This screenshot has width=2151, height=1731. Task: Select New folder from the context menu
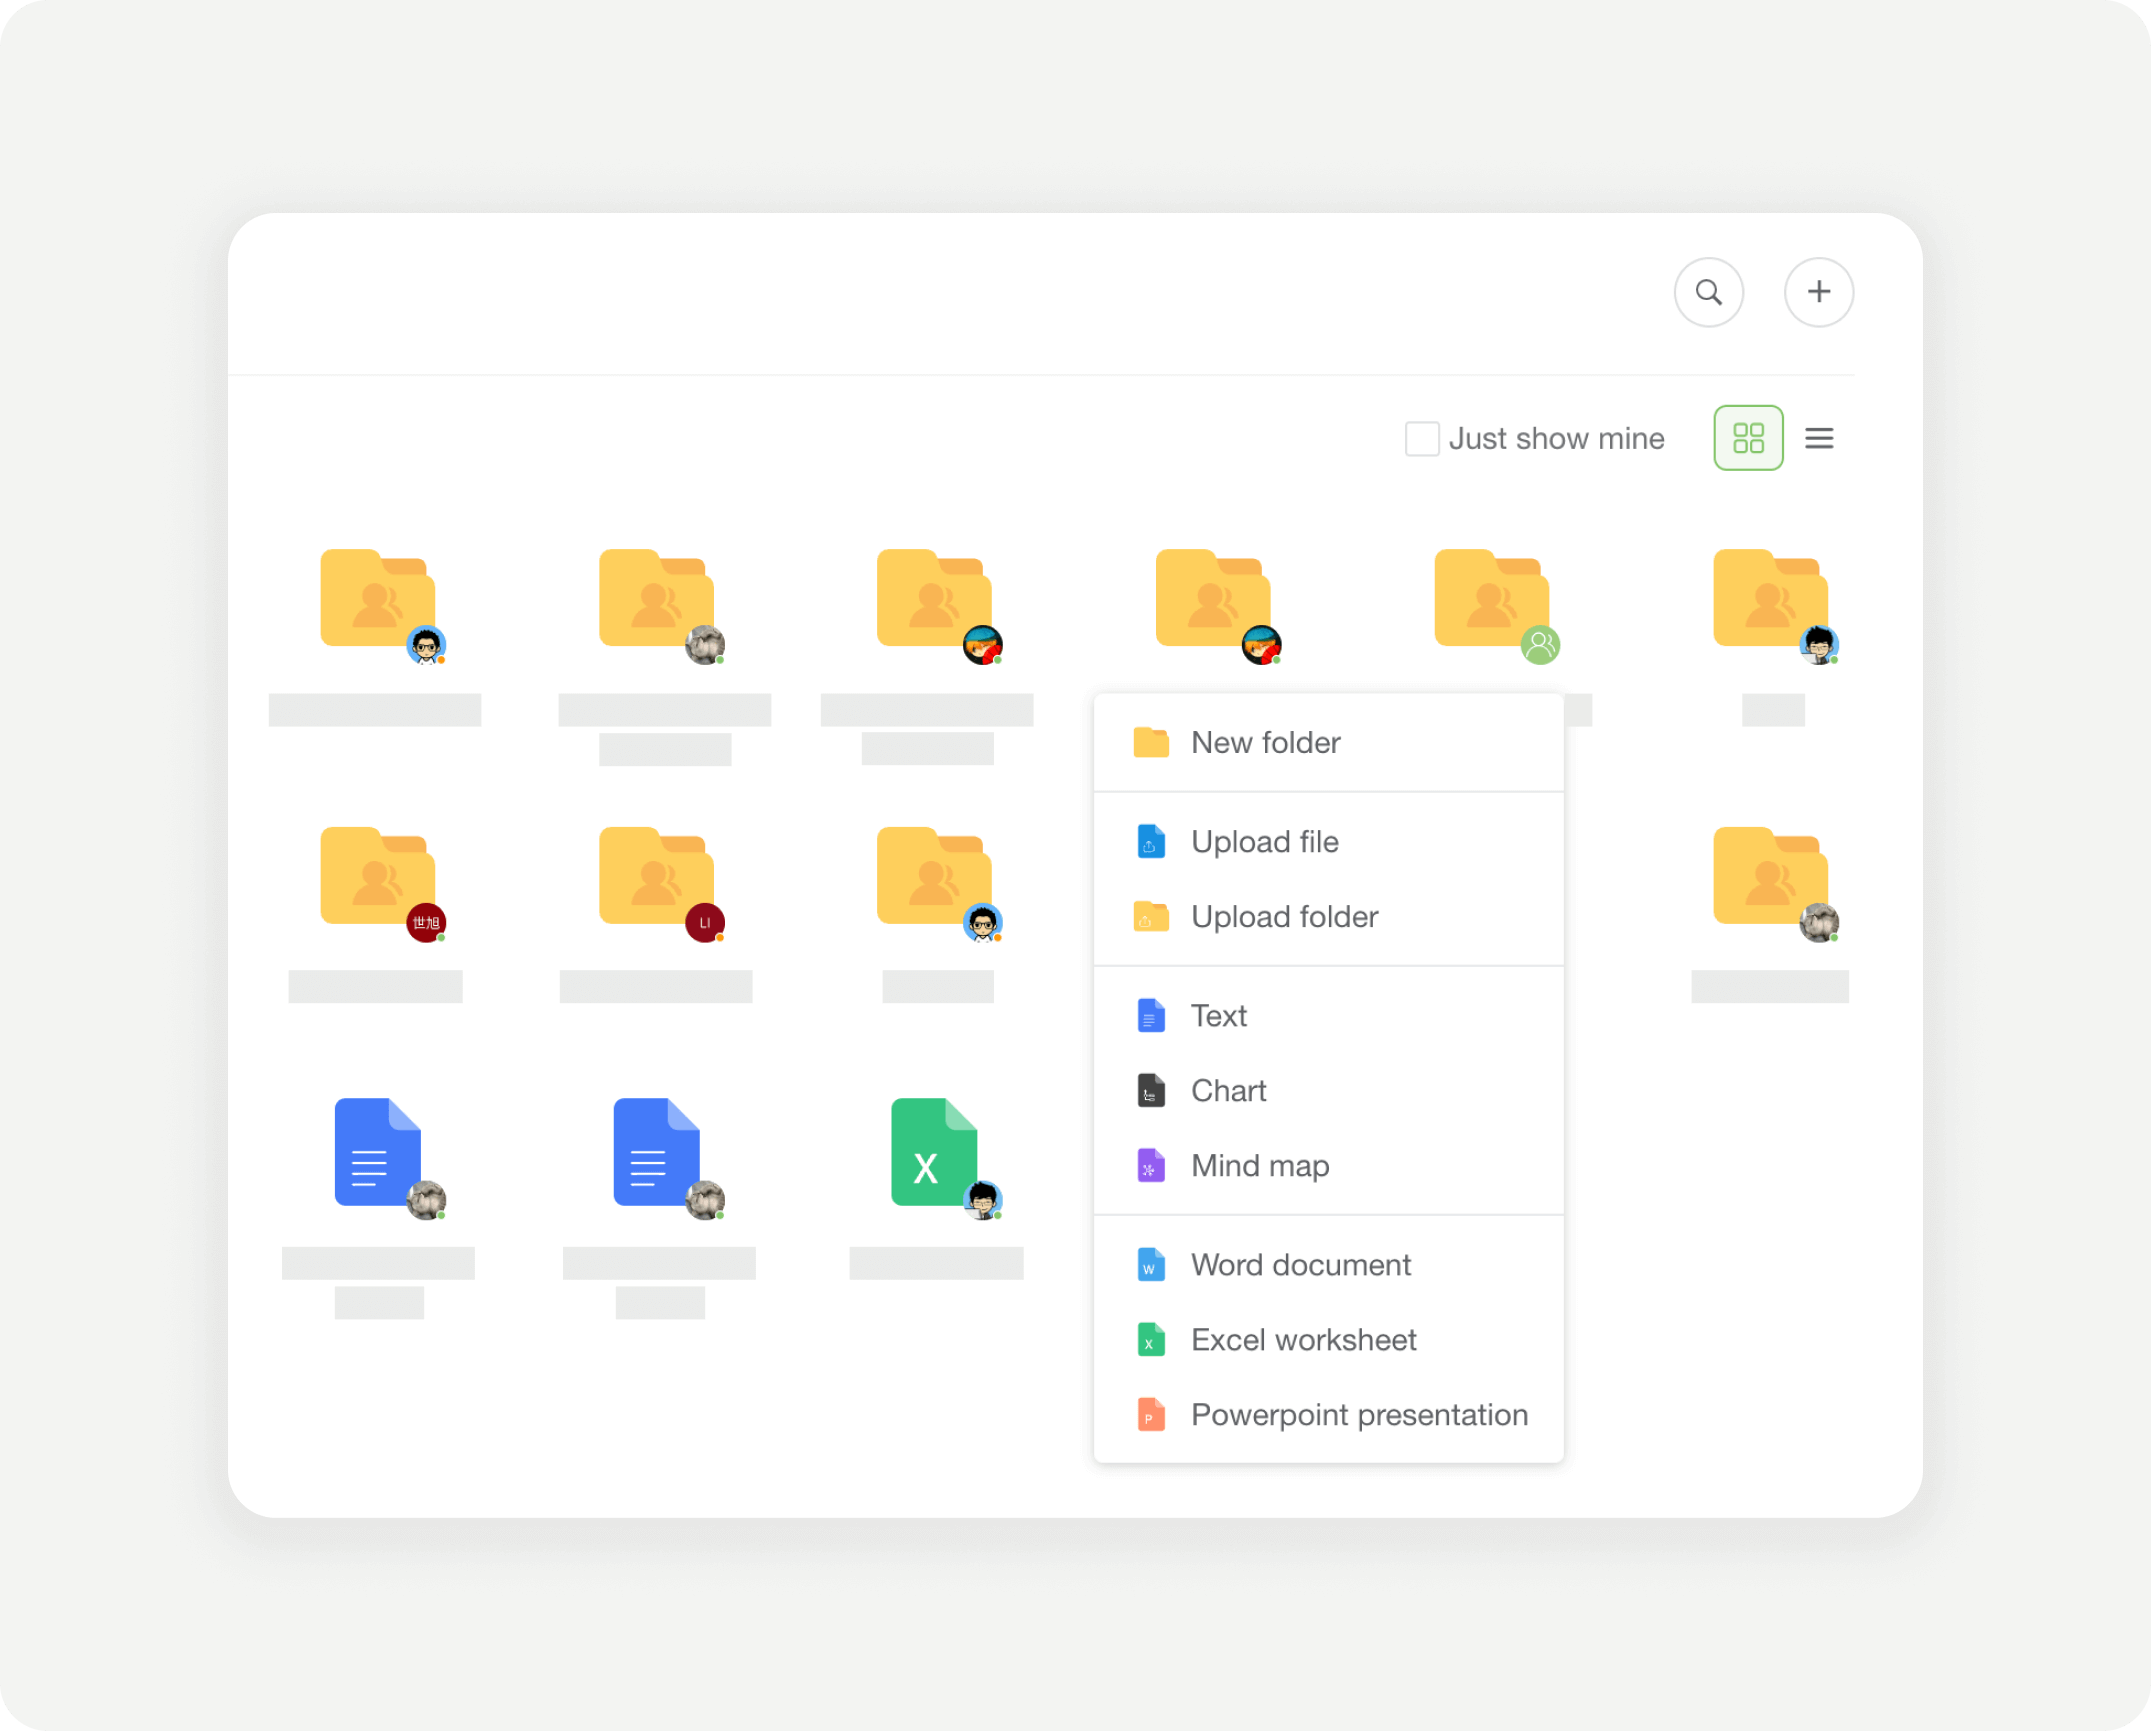click(1266, 742)
